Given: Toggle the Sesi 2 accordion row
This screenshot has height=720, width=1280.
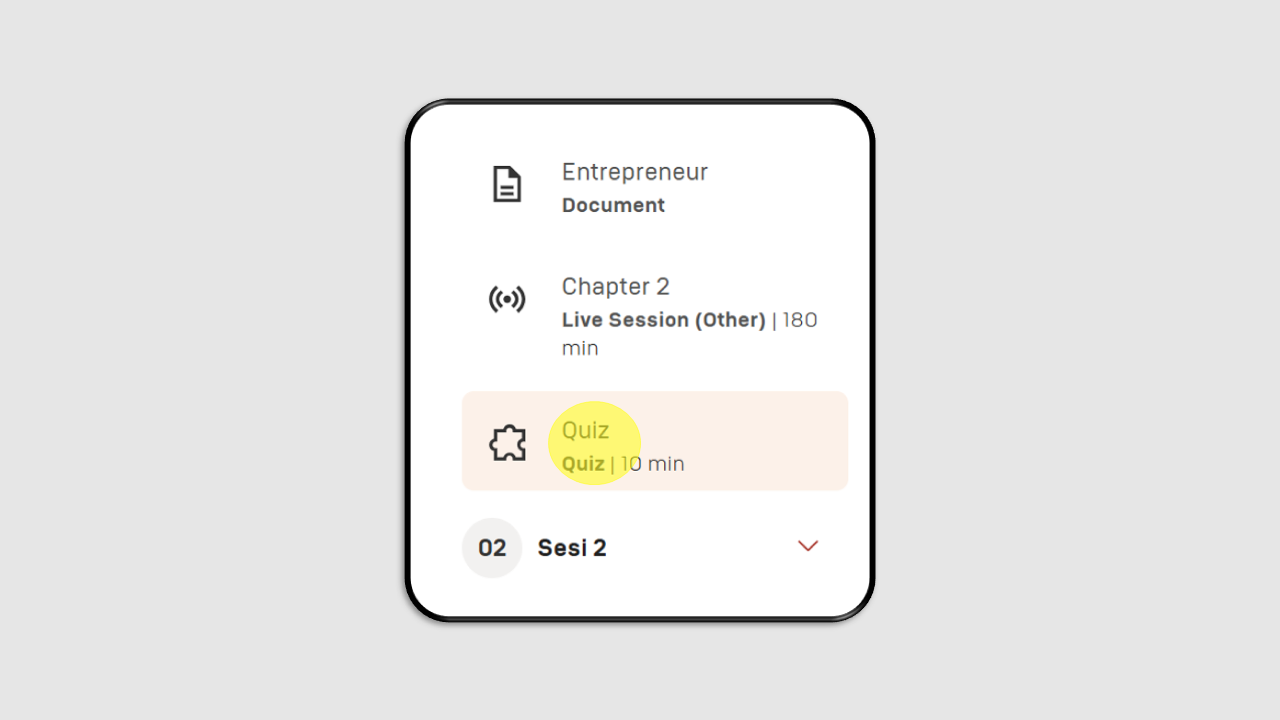Looking at the screenshot, I should click(x=655, y=548).
